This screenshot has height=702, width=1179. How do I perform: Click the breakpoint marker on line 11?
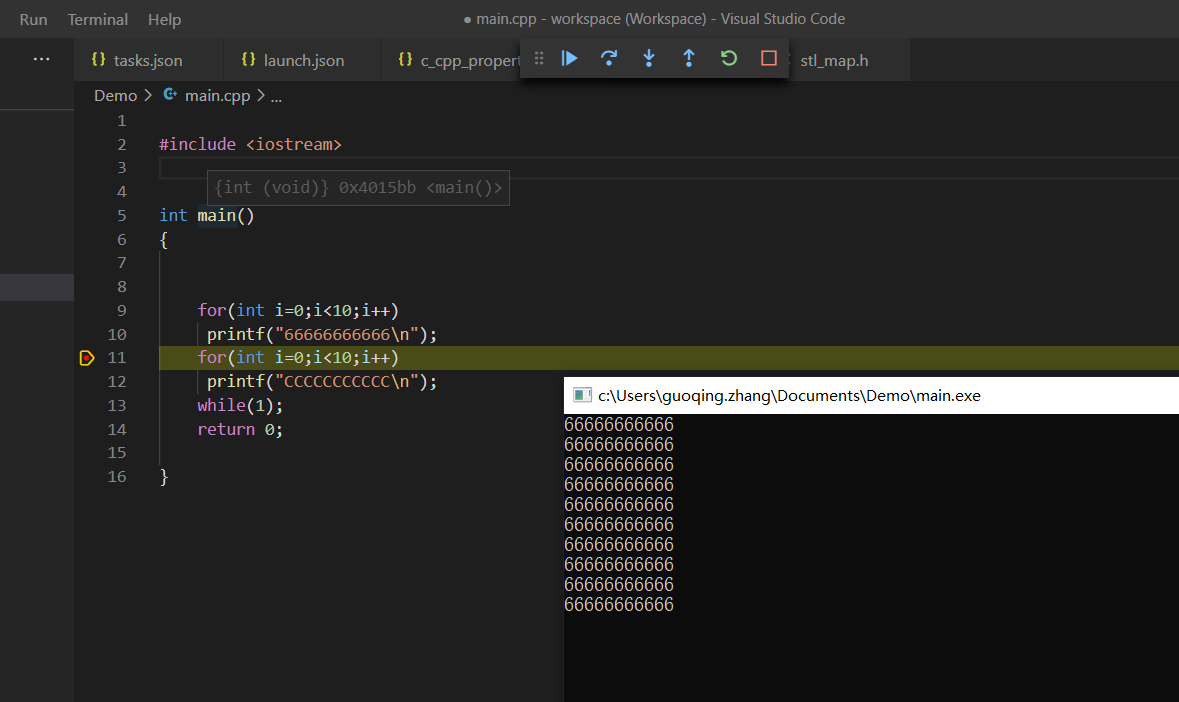(x=87, y=358)
